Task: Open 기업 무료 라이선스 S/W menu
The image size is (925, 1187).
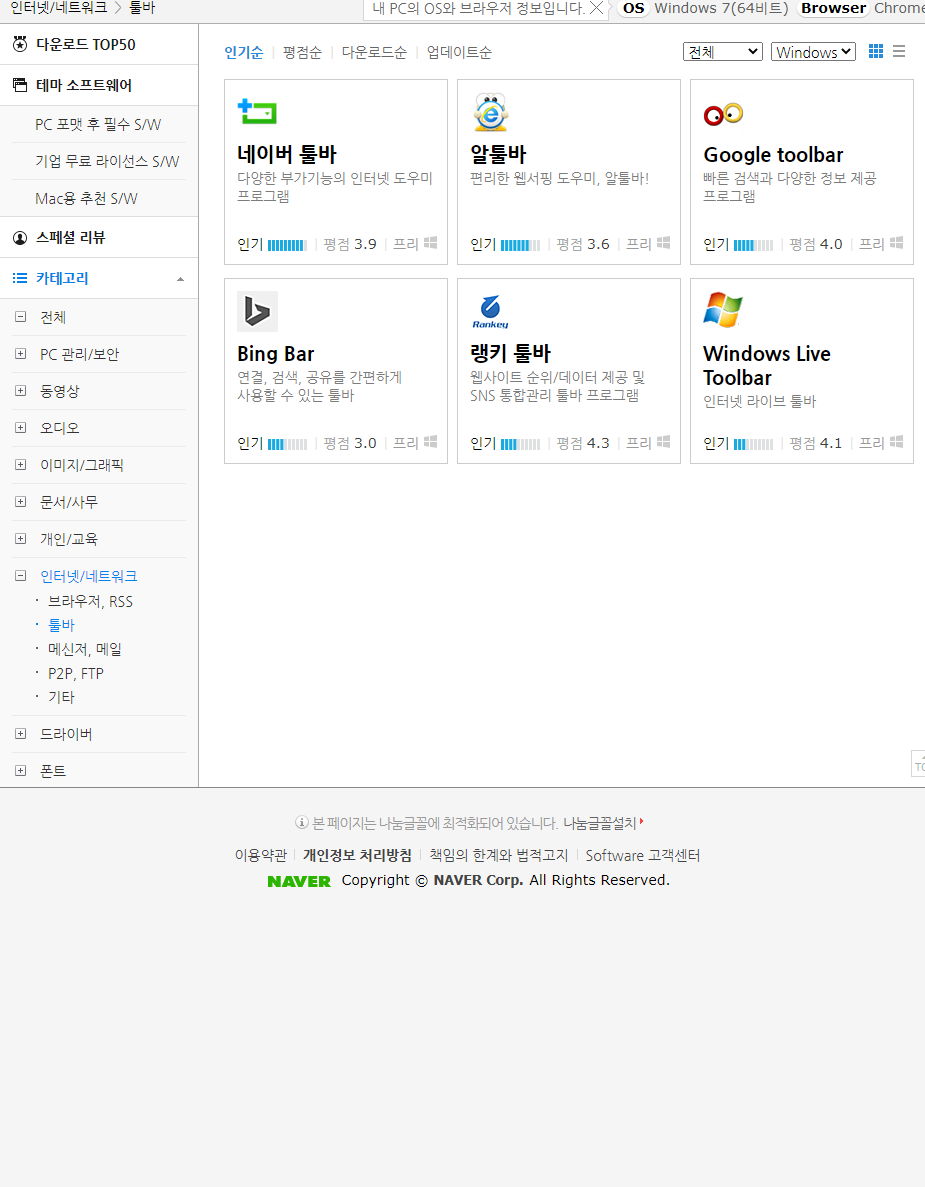Action: click(x=107, y=161)
